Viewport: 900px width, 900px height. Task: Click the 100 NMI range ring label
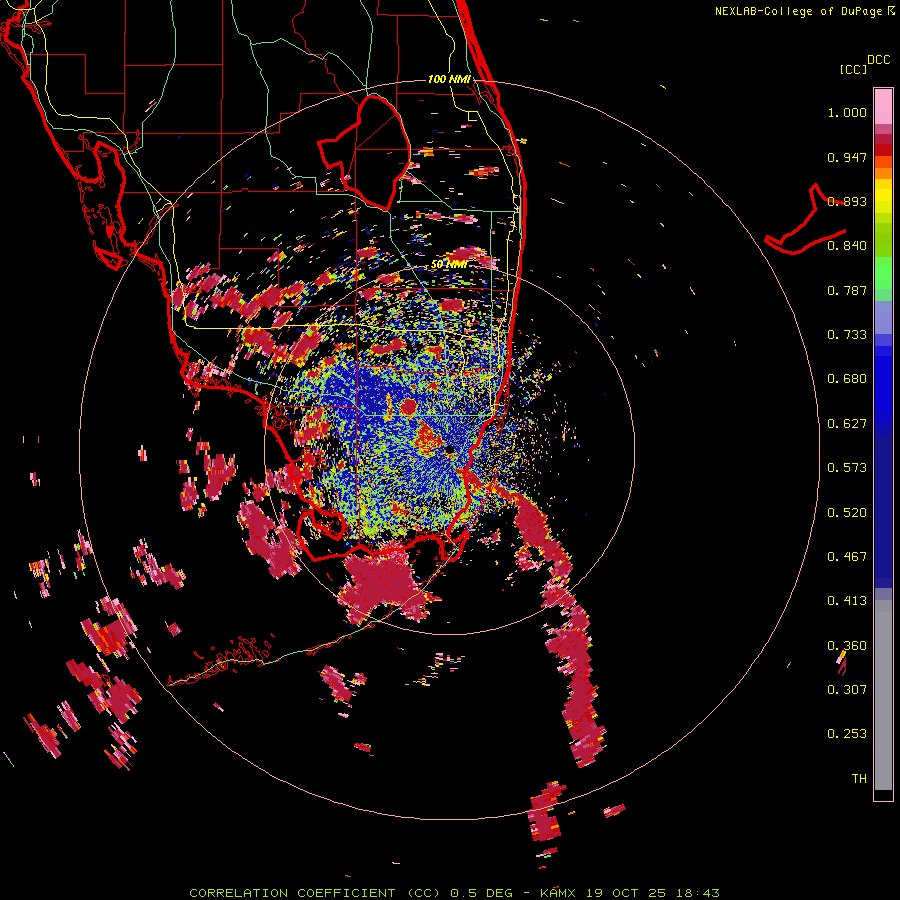point(449,79)
